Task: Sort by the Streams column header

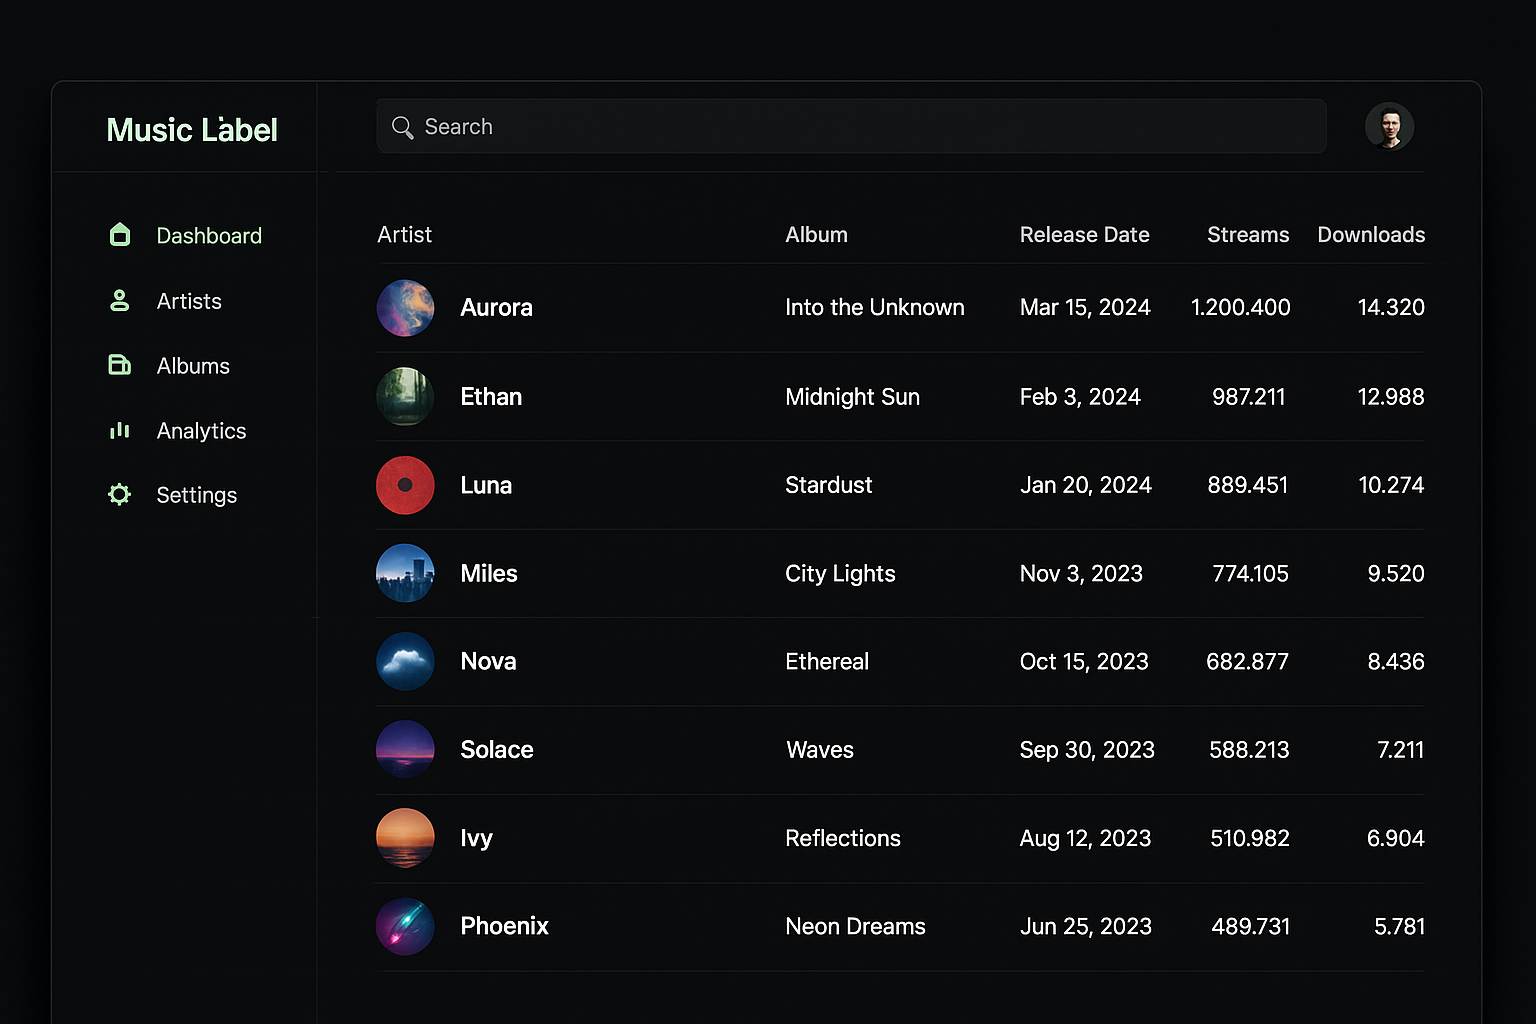Action: (1248, 235)
